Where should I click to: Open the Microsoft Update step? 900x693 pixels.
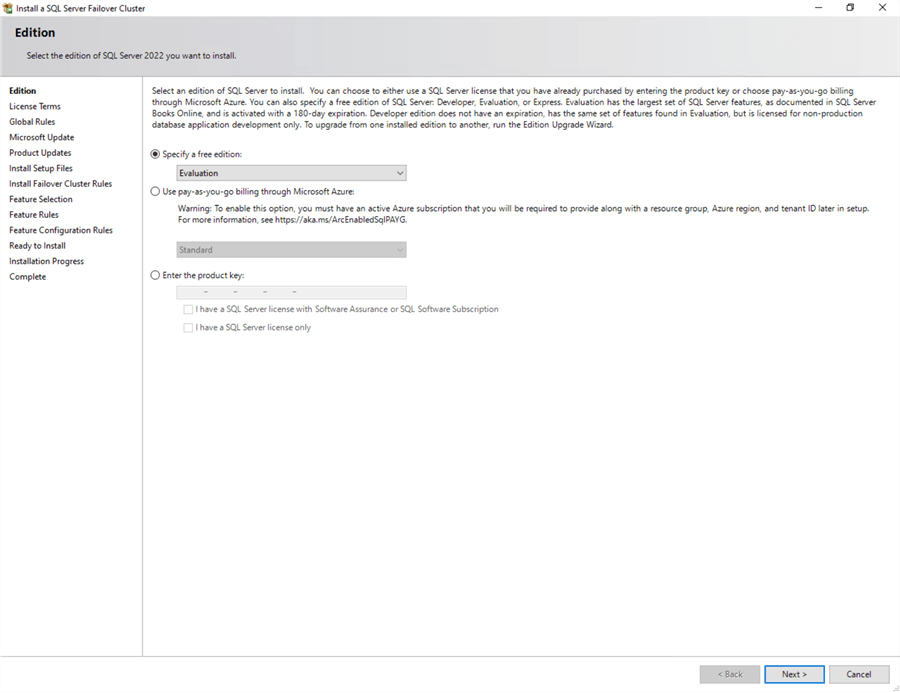[x=41, y=137]
